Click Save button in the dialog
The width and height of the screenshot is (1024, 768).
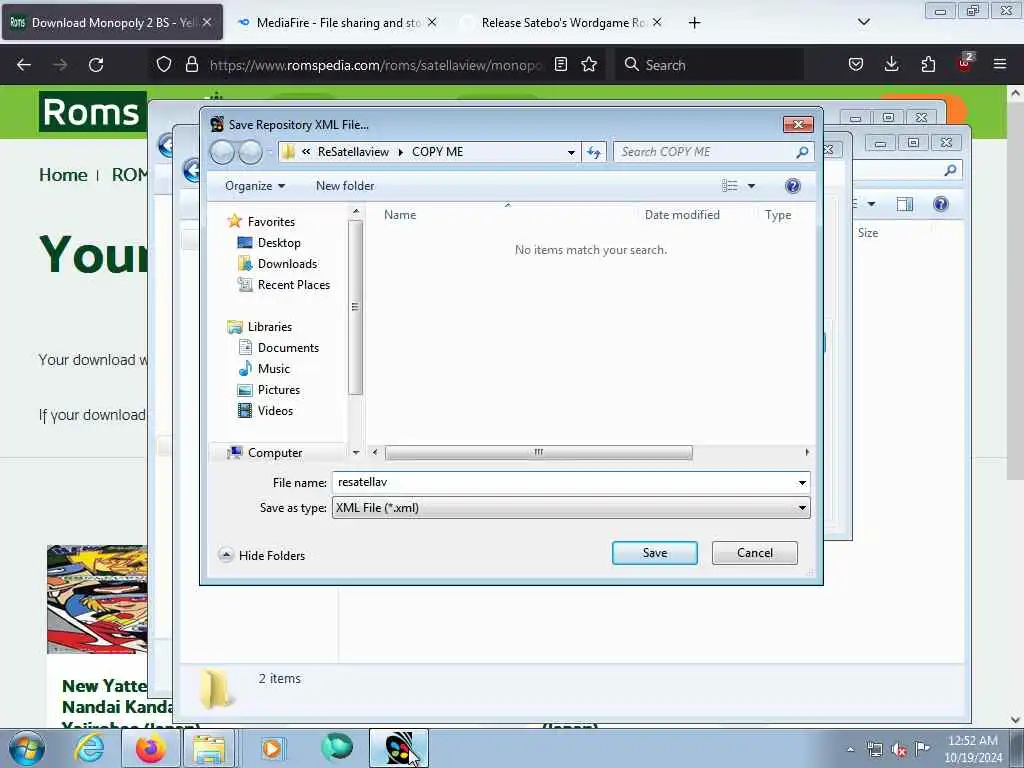tap(654, 552)
